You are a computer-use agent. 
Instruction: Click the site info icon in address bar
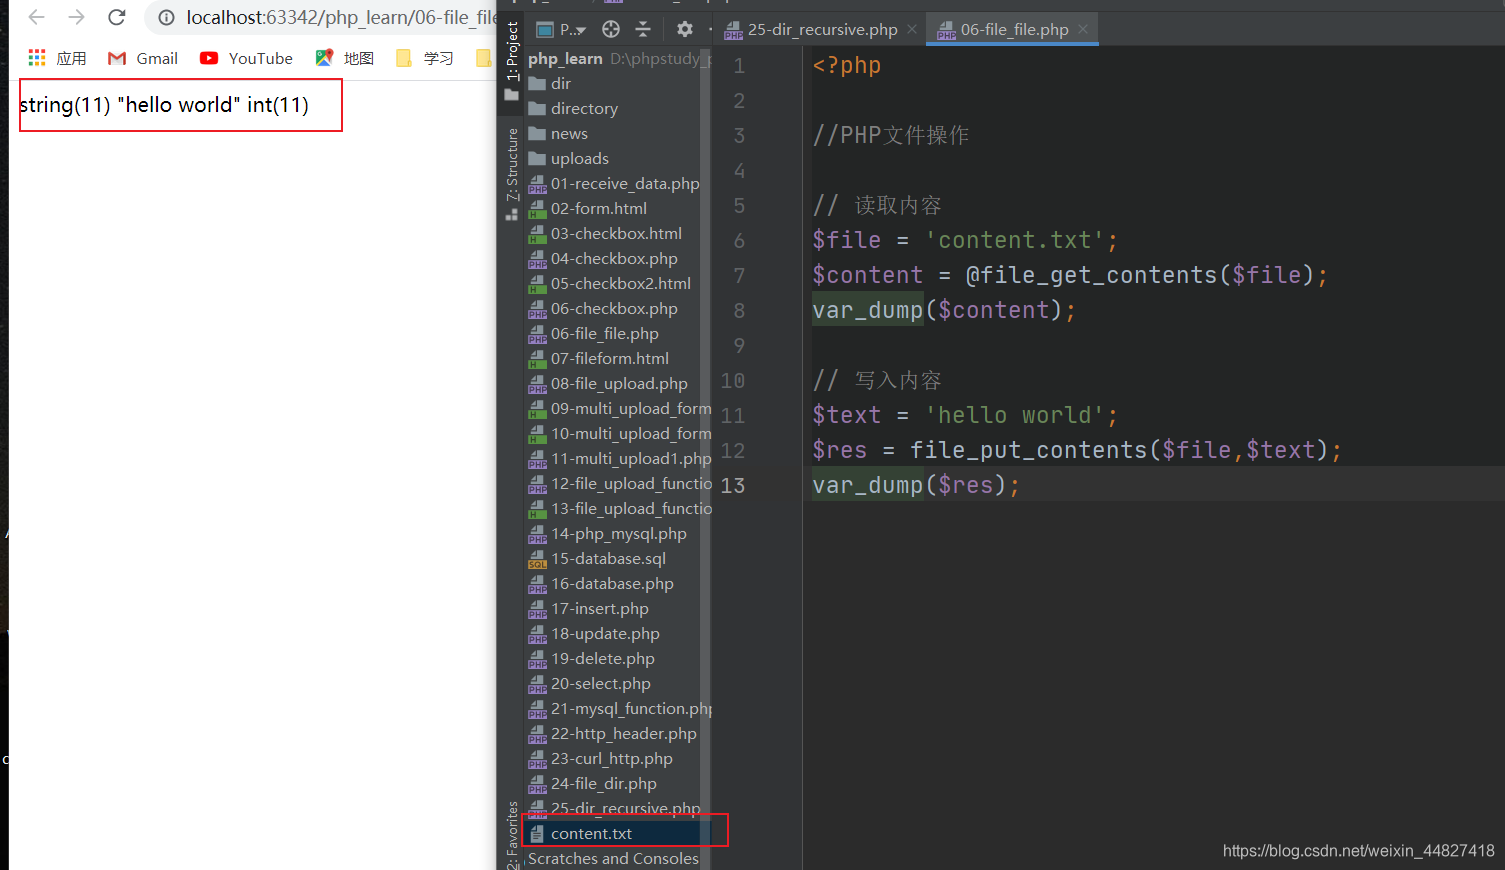167,18
